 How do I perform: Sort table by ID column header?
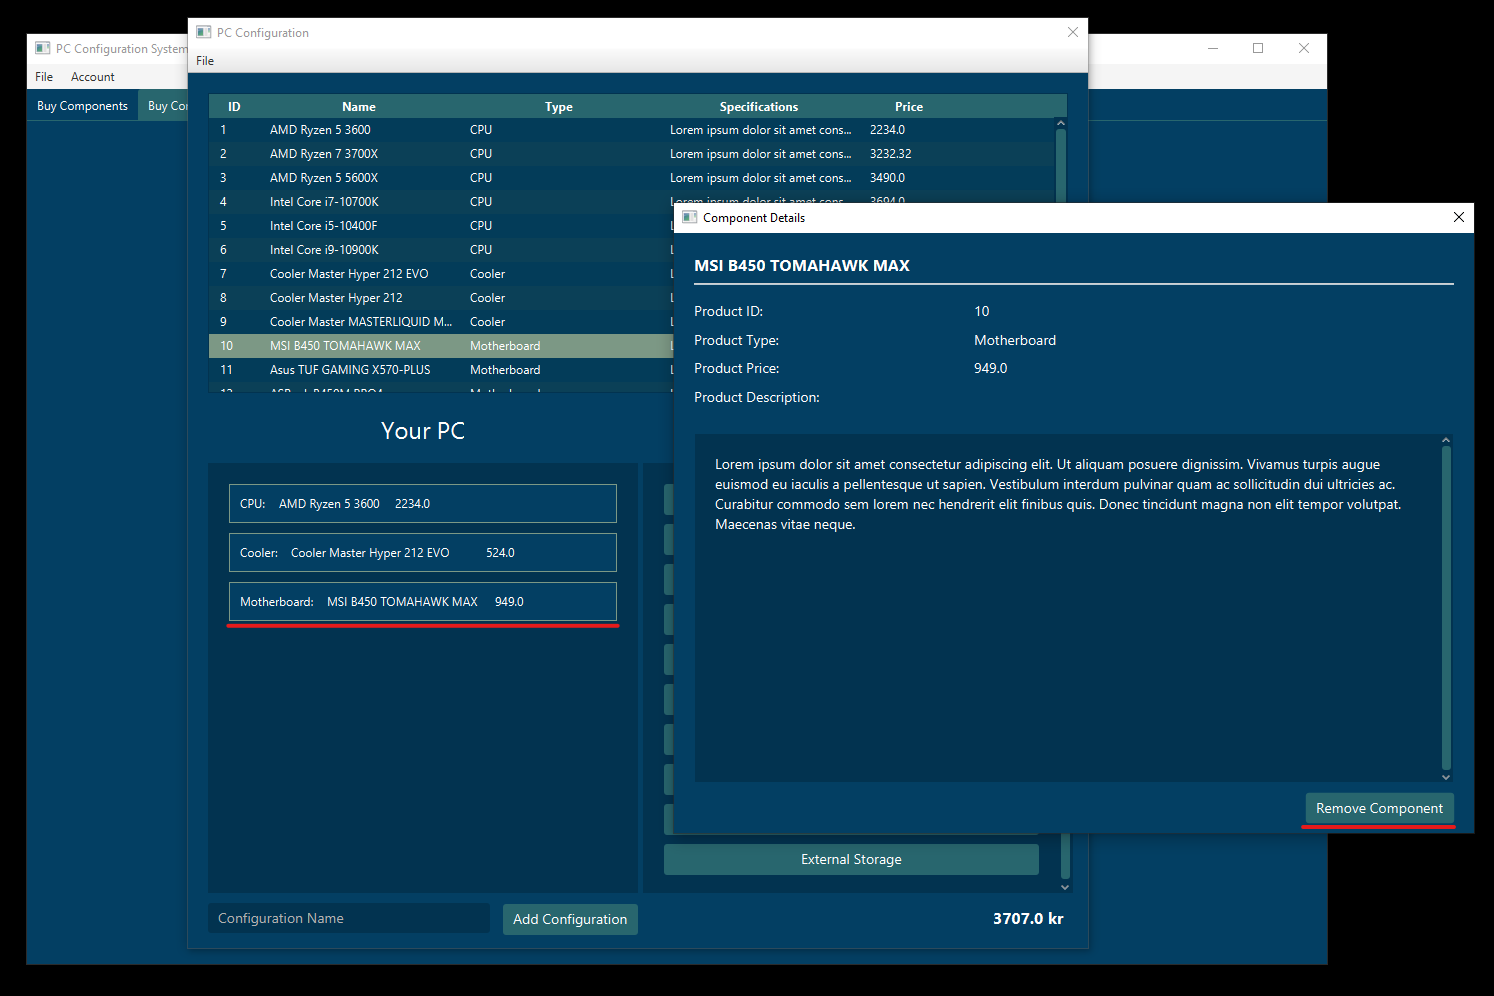pyautogui.click(x=234, y=107)
